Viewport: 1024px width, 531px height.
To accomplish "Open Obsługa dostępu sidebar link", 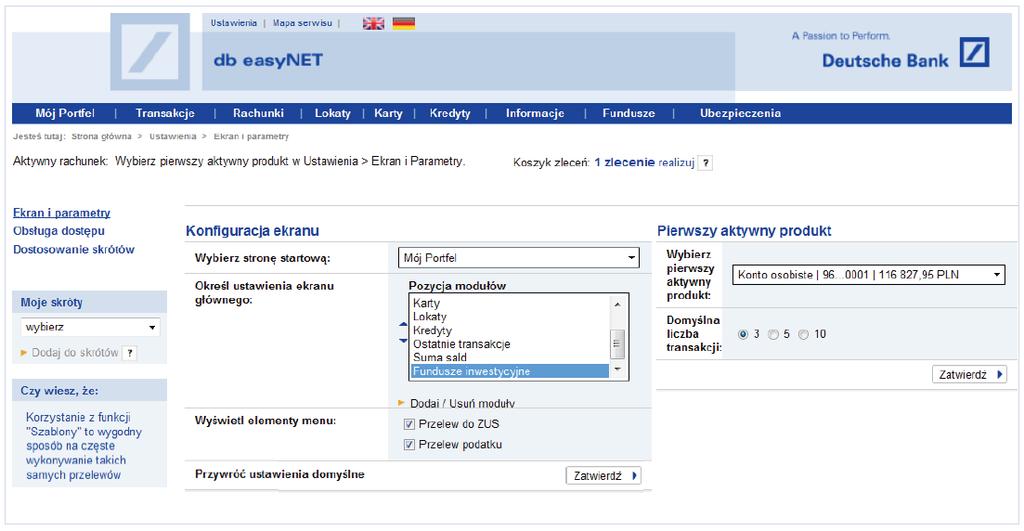I will point(59,231).
